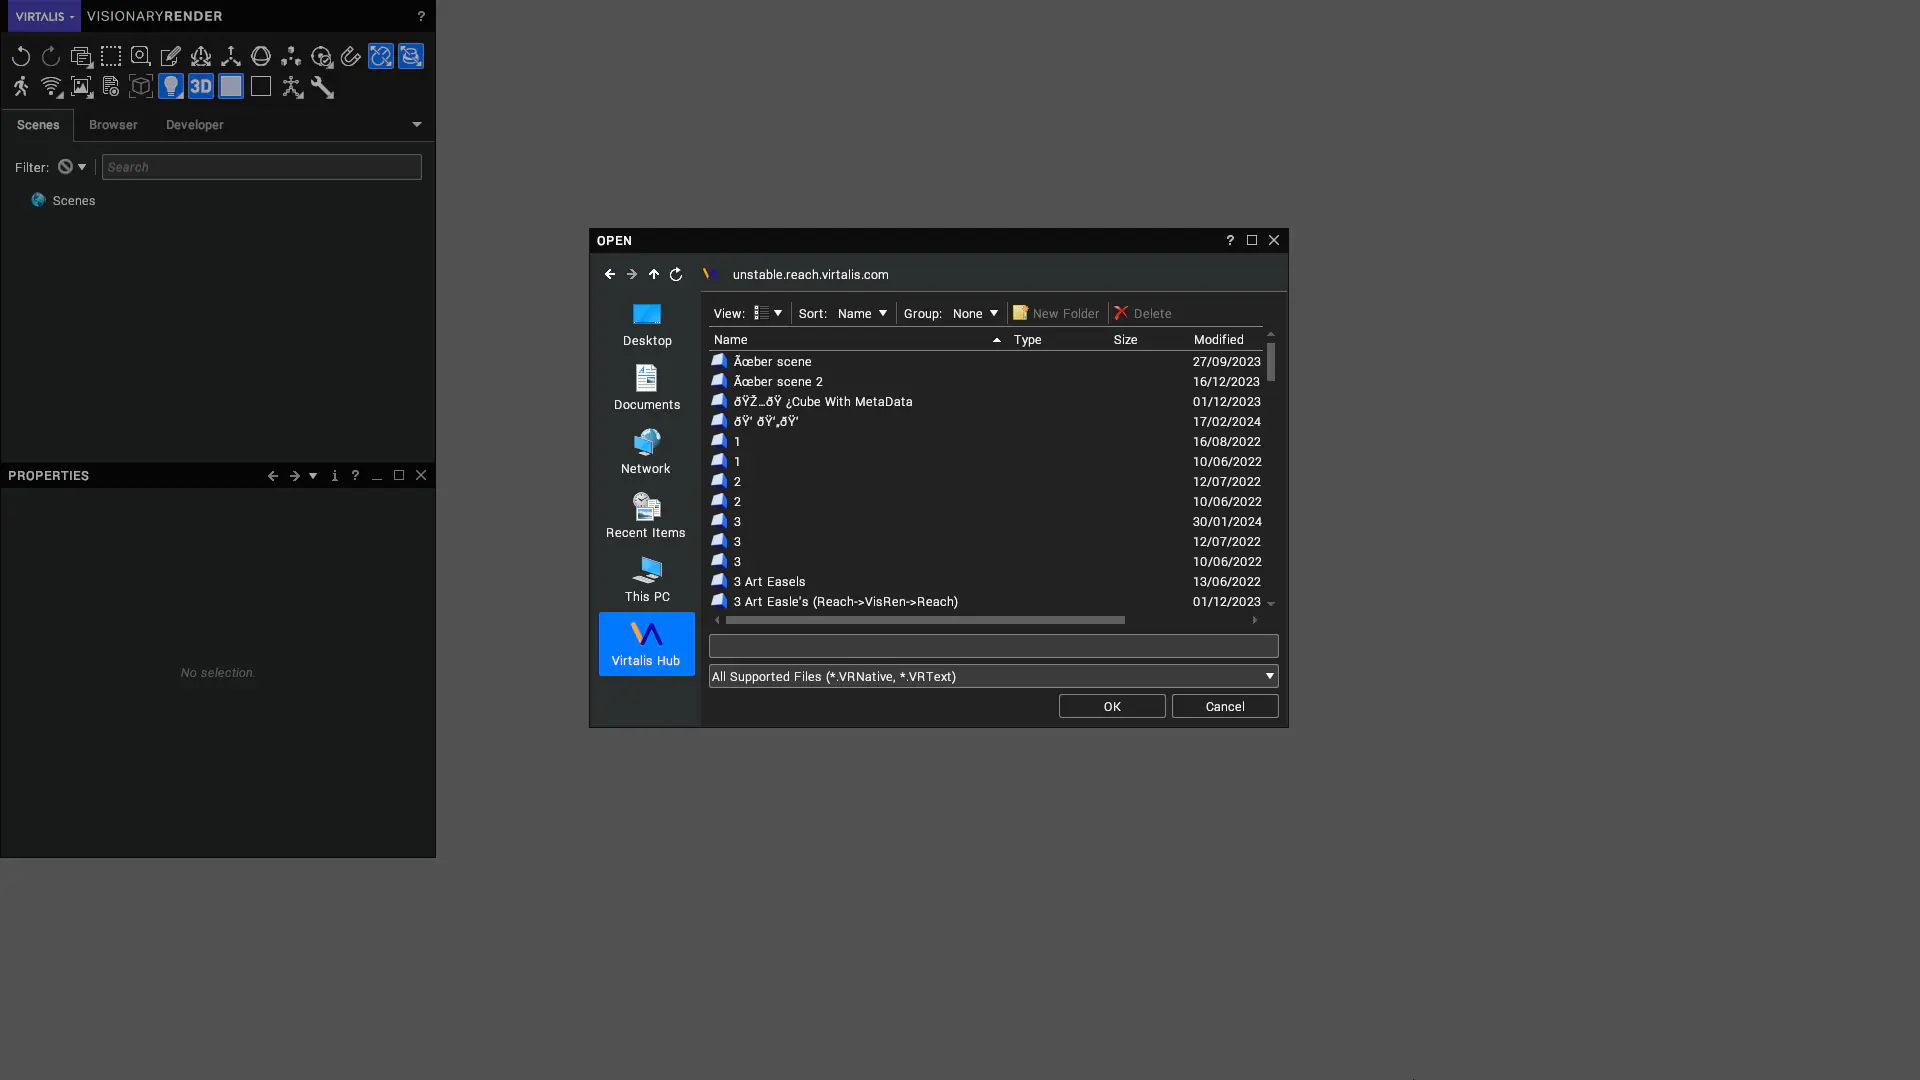Image resolution: width=1920 pixels, height=1080 pixels.
Task: Click the disc with checkmark icon
Action: point(321,57)
